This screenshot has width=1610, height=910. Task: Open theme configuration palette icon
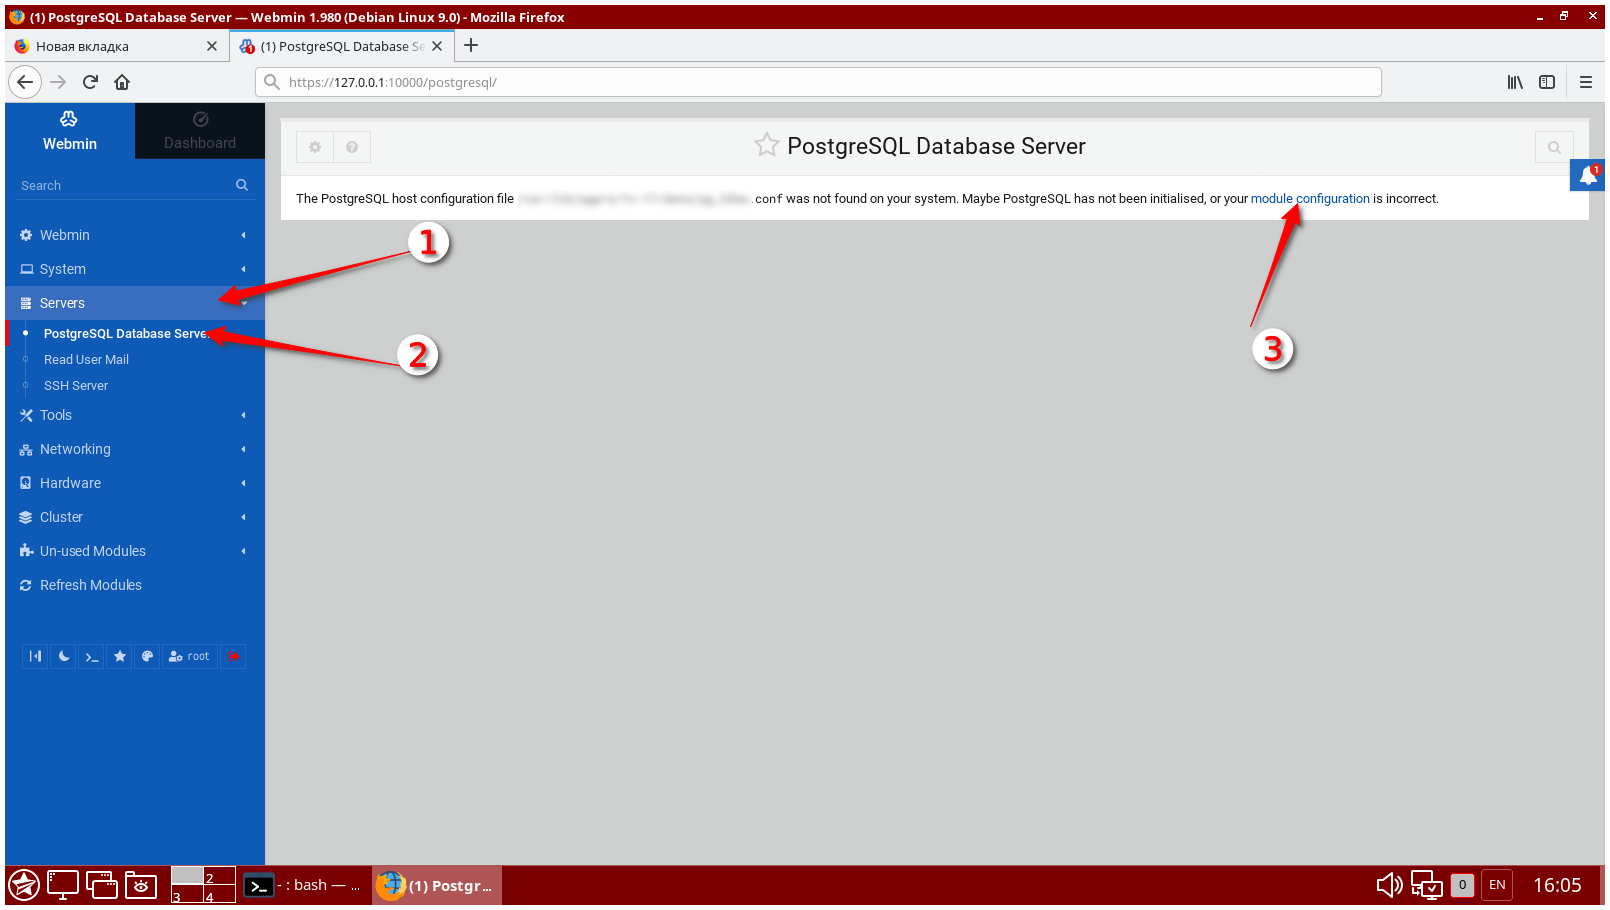click(x=147, y=656)
